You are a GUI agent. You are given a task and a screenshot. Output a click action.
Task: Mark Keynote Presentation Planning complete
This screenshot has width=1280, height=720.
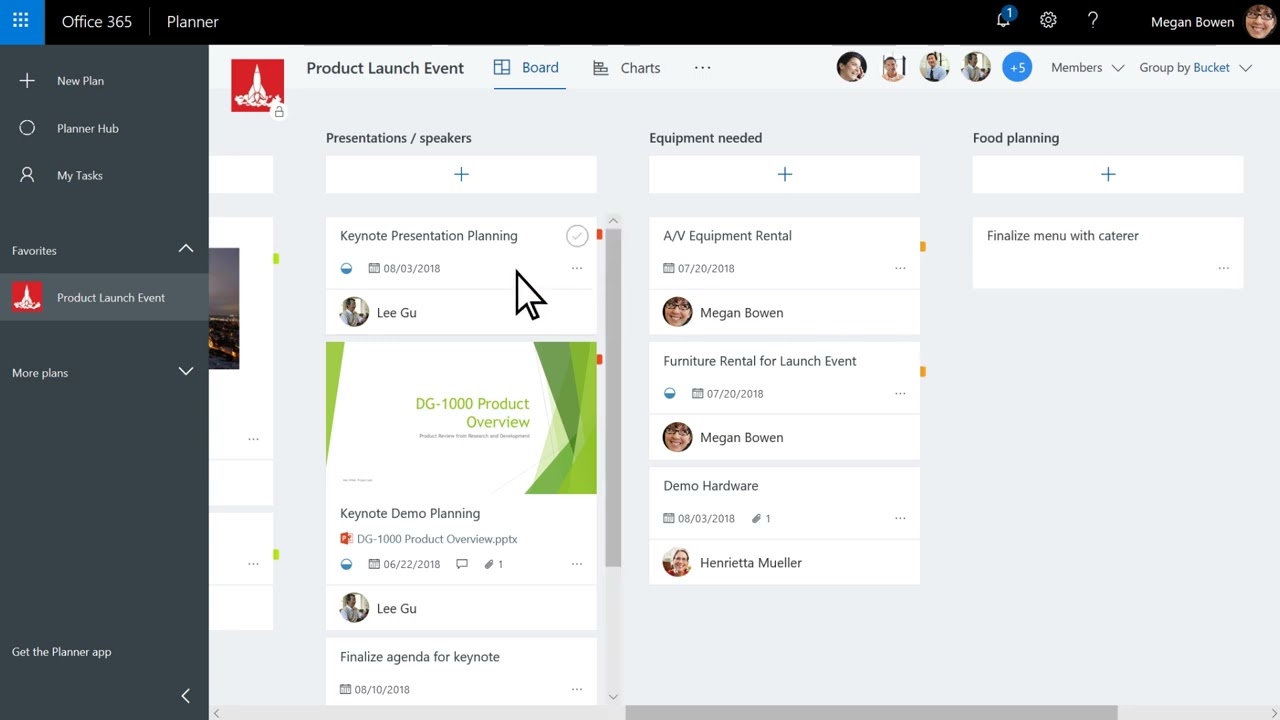click(577, 236)
